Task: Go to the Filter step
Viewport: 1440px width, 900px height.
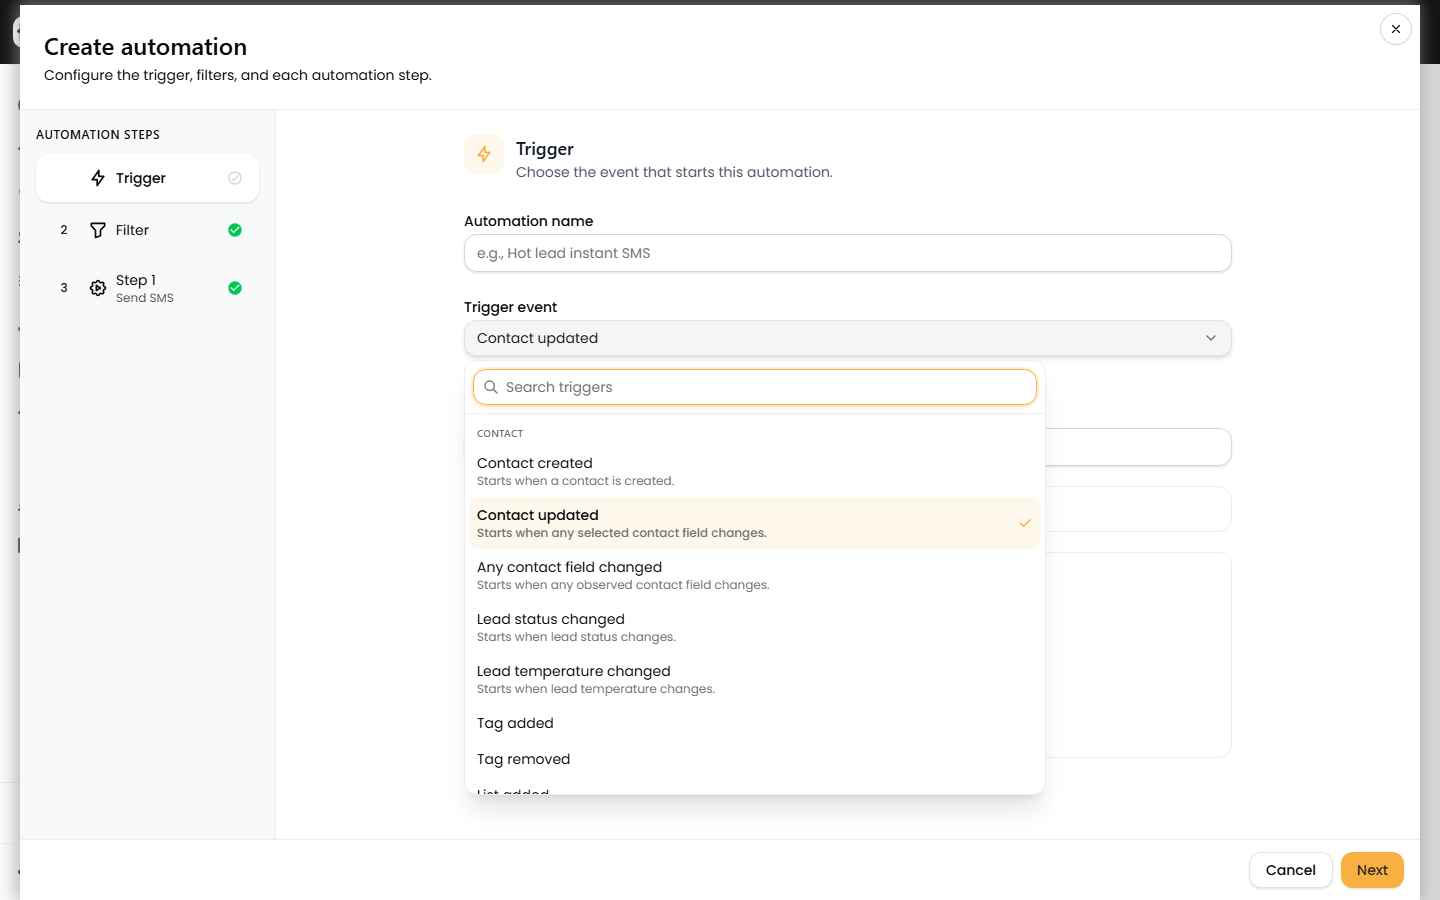Action: click(147, 230)
